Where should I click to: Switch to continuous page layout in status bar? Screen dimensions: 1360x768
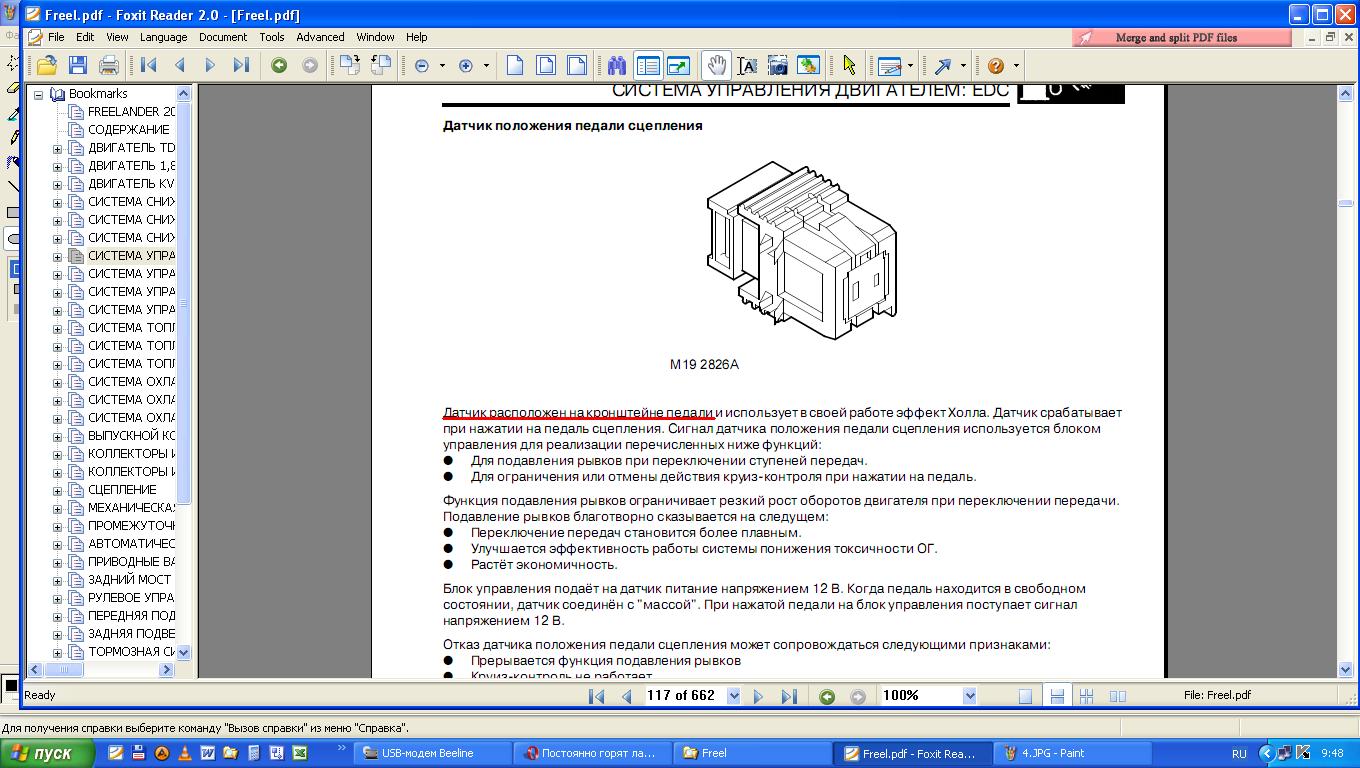coord(1056,696)
